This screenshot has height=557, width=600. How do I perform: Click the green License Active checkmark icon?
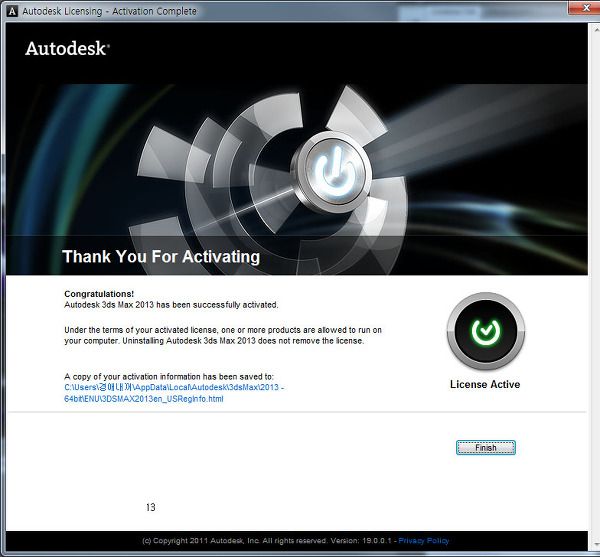[486, 331]
